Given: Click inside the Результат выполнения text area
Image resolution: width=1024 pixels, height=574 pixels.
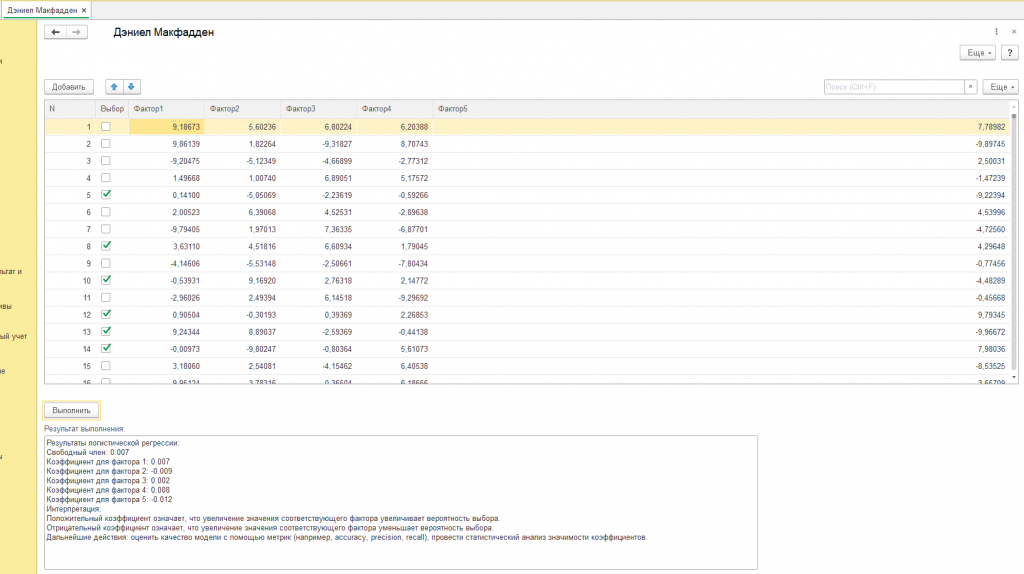Looking at the screenshot, I should click(x=401, y=503).
